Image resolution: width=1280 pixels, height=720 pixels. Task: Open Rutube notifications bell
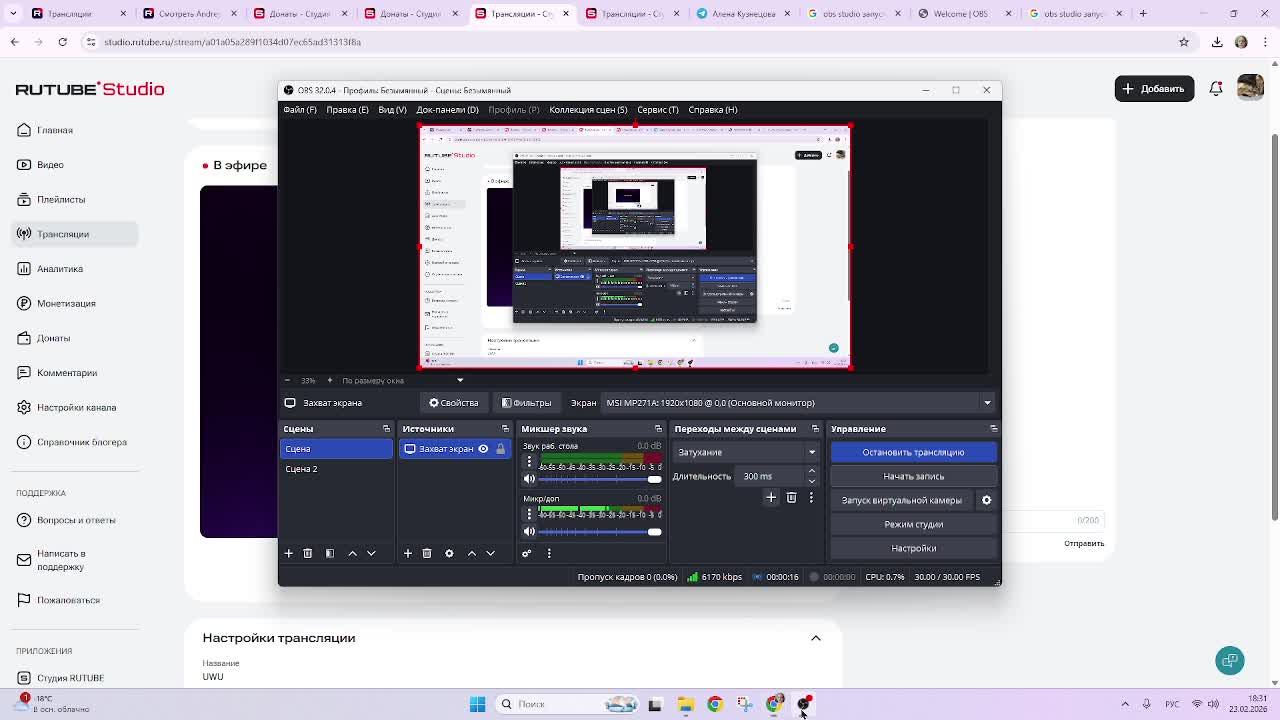[x=1216, y=89]
